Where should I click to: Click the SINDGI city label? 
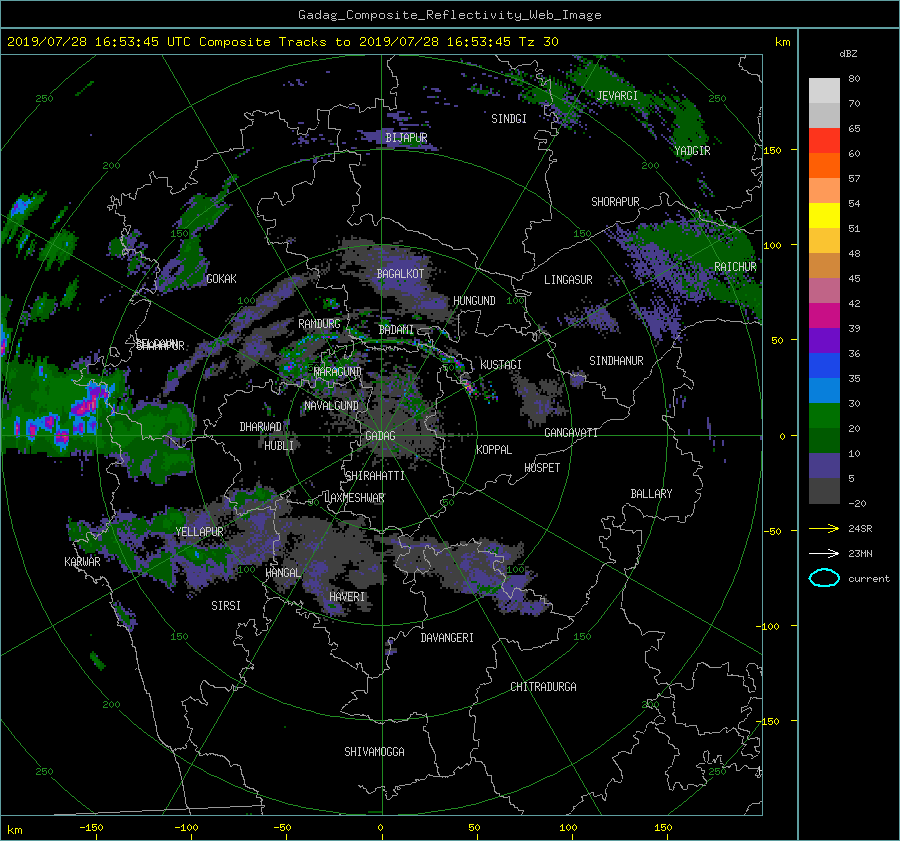509,119
